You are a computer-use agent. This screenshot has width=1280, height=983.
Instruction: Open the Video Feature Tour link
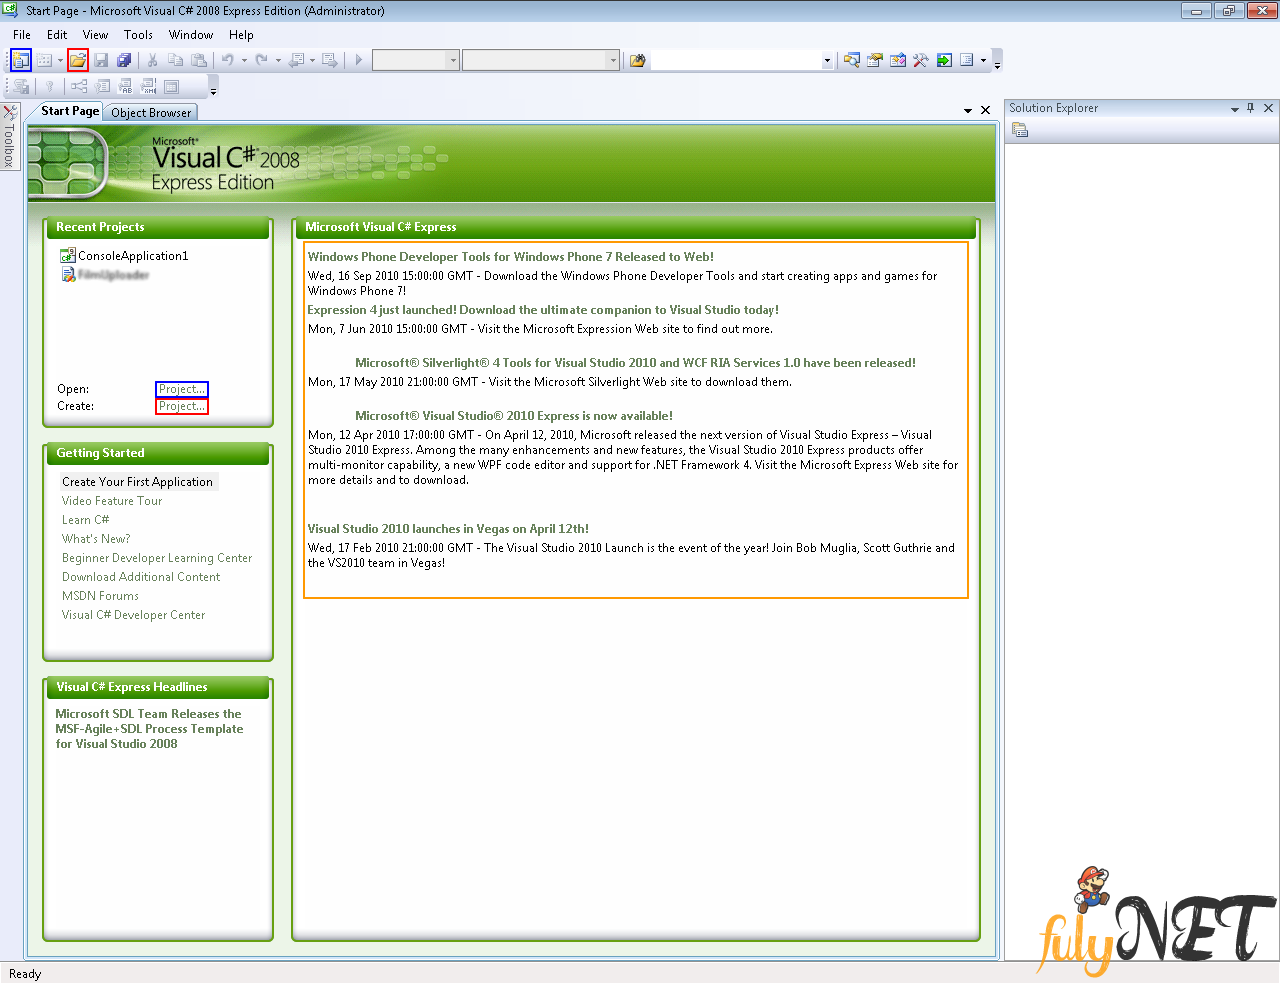coord(112,501)
